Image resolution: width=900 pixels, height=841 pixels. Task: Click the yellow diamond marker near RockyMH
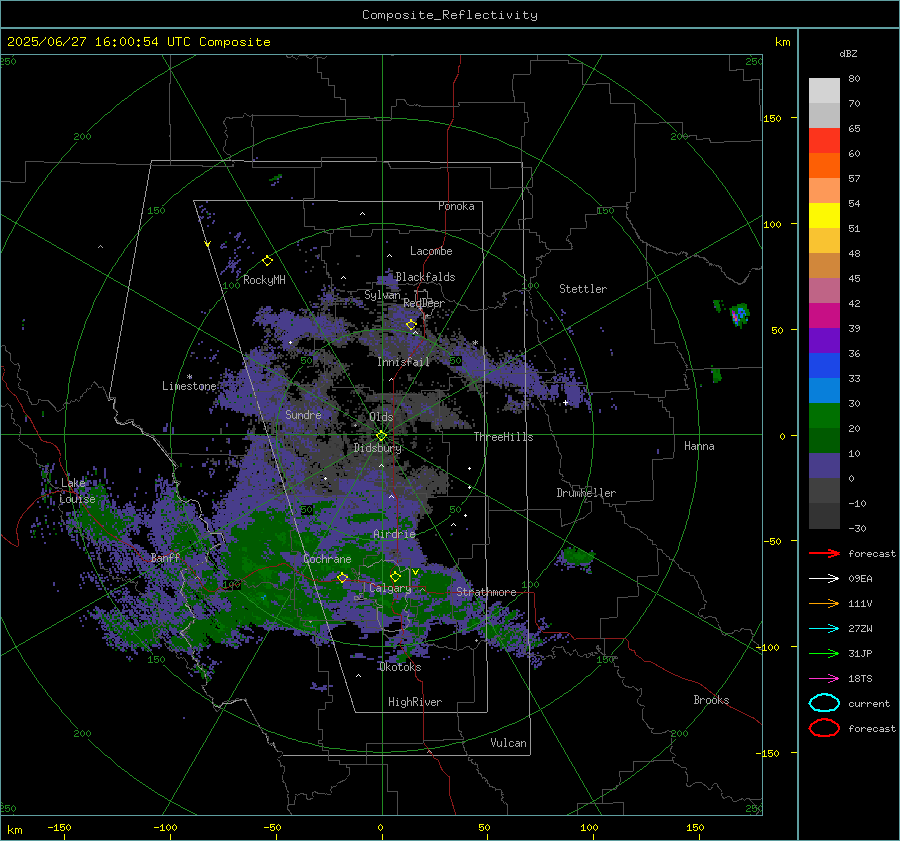click(267, 261)
